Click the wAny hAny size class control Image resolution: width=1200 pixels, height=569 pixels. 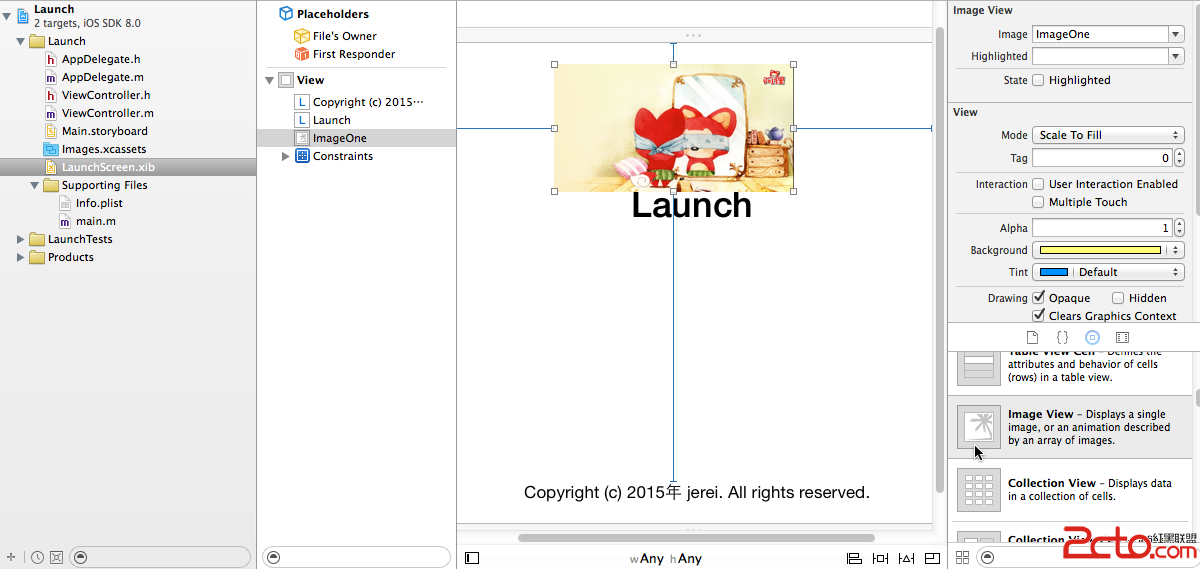pyautogui.click(x=666, y=559)
